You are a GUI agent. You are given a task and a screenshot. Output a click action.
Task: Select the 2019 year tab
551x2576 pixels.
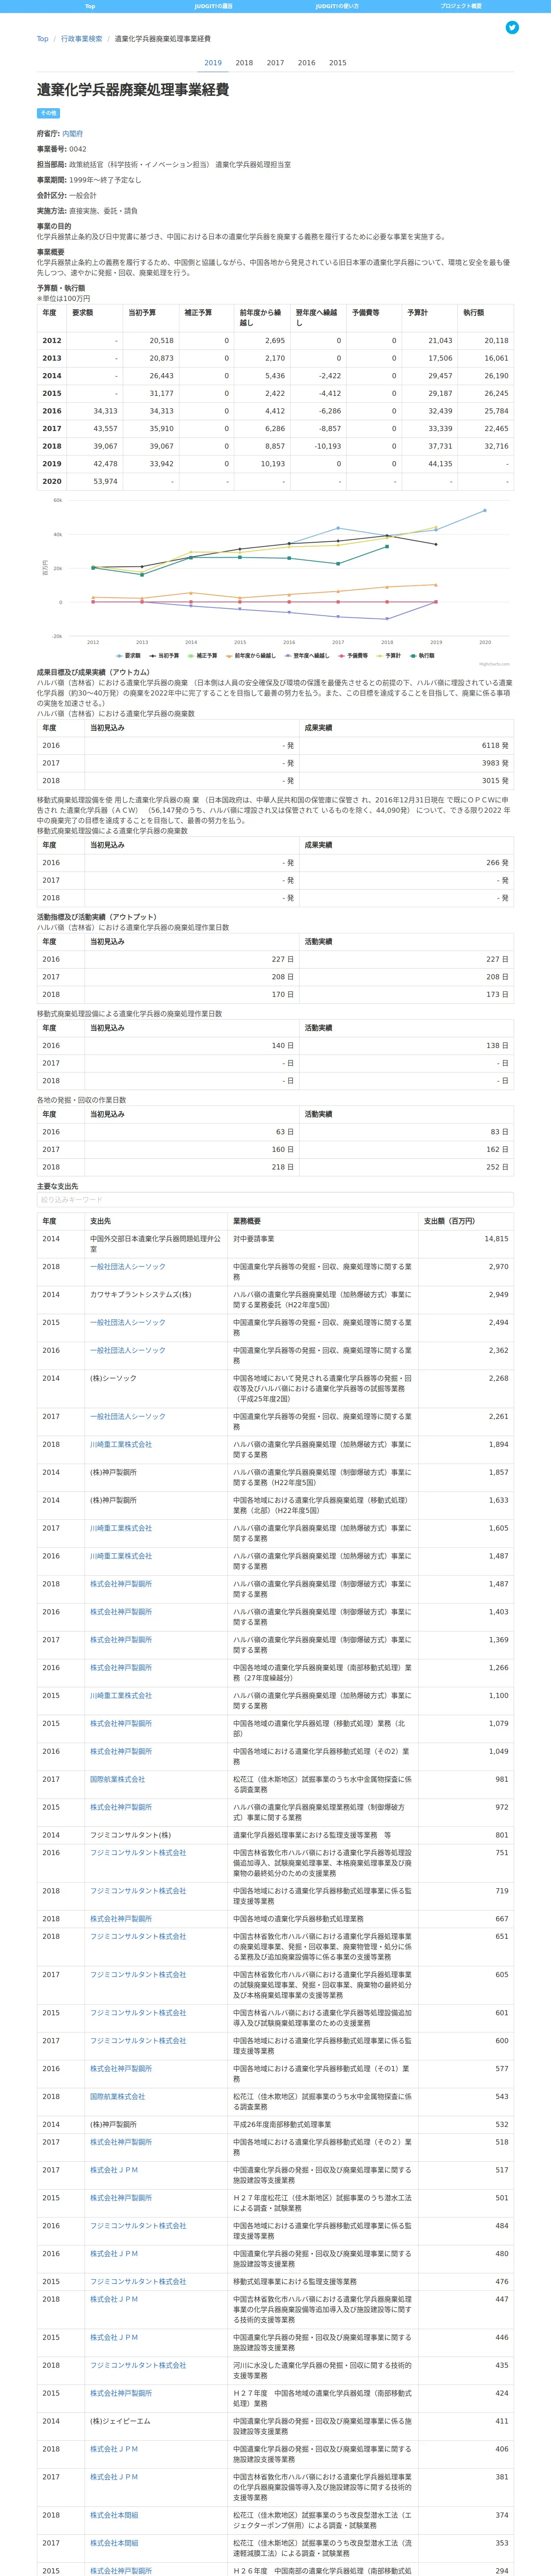point(213,63)
